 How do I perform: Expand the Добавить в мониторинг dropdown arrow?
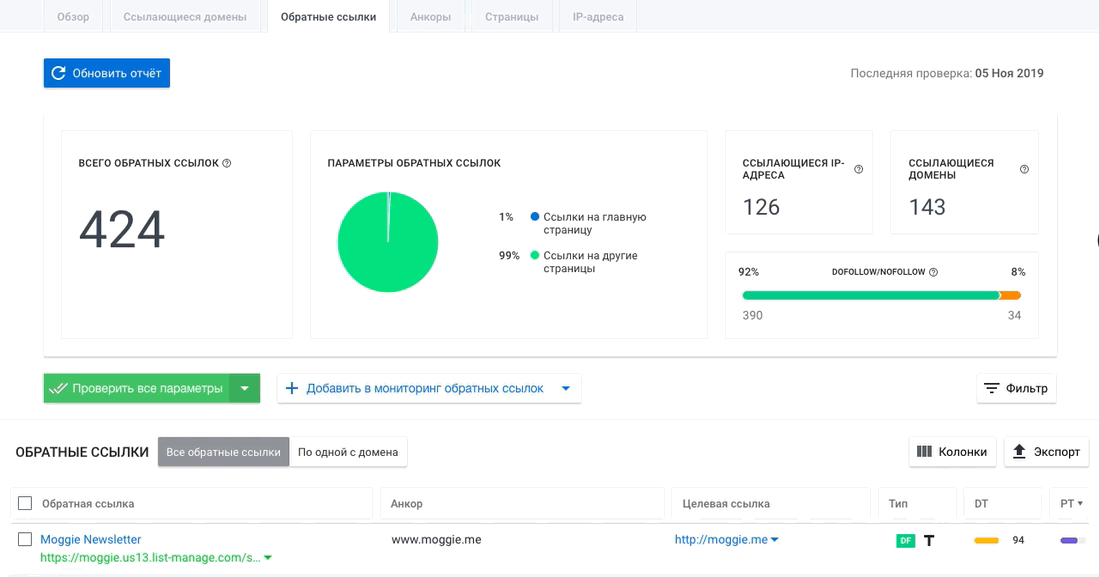(566, 388)
